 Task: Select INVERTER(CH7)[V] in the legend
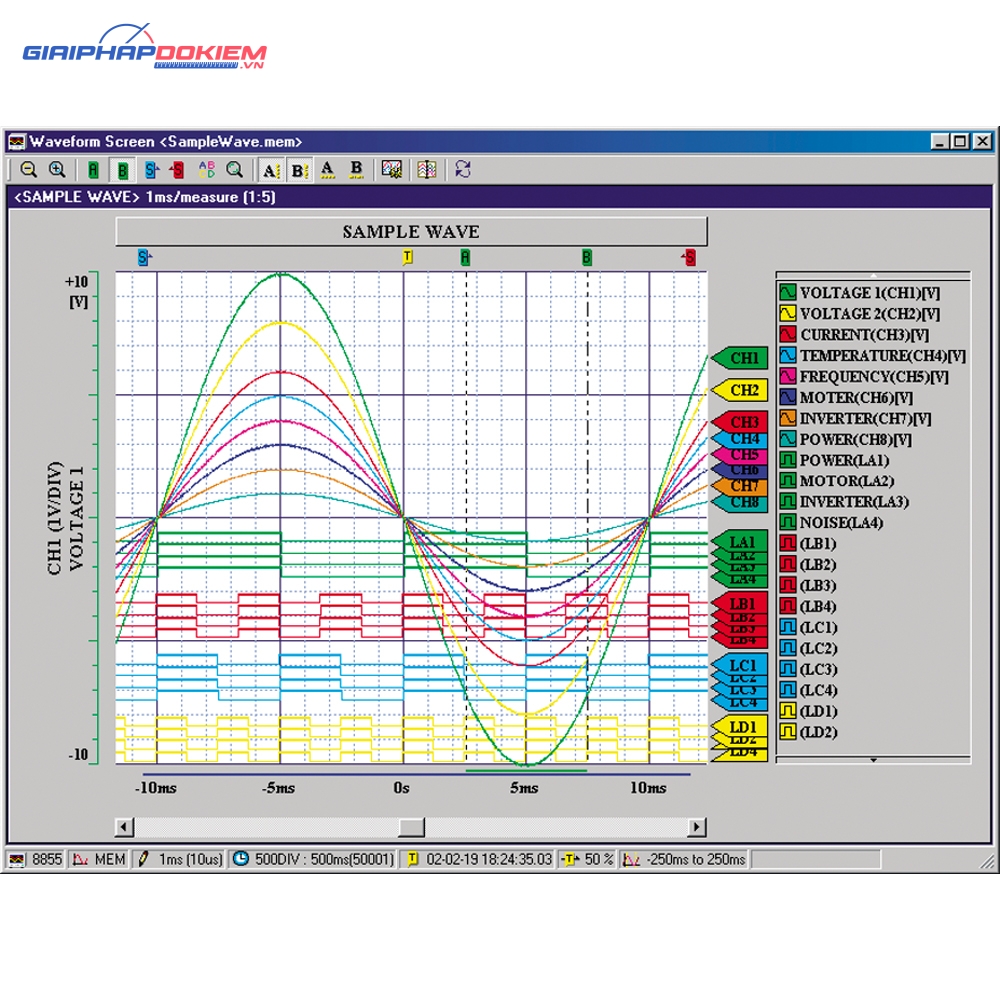tap(855, 418)
